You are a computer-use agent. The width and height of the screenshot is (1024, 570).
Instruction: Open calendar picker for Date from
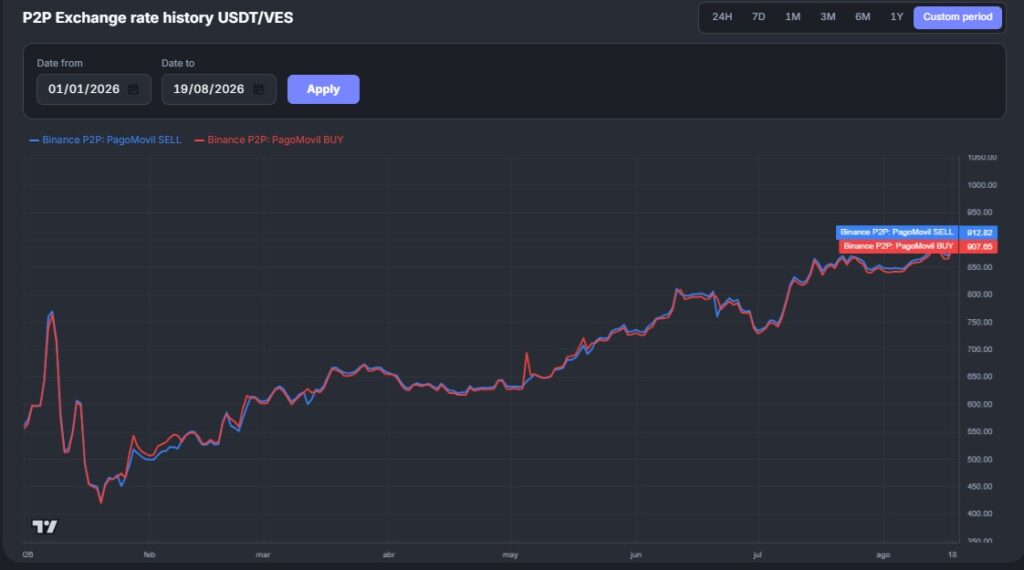[x=133, y=89]
